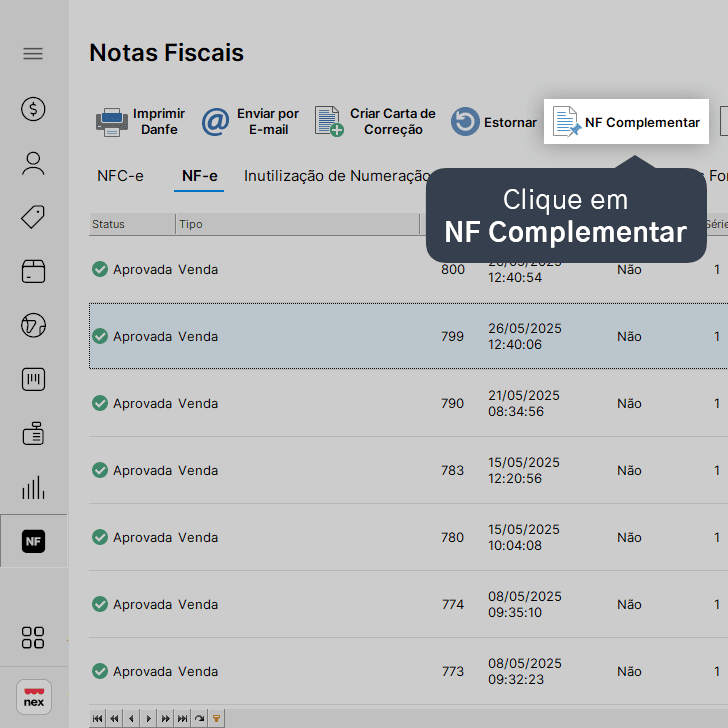Click the nex logo at sidebar bottom
The width and height of the screenshot is (728, 728).
[34, 697]
